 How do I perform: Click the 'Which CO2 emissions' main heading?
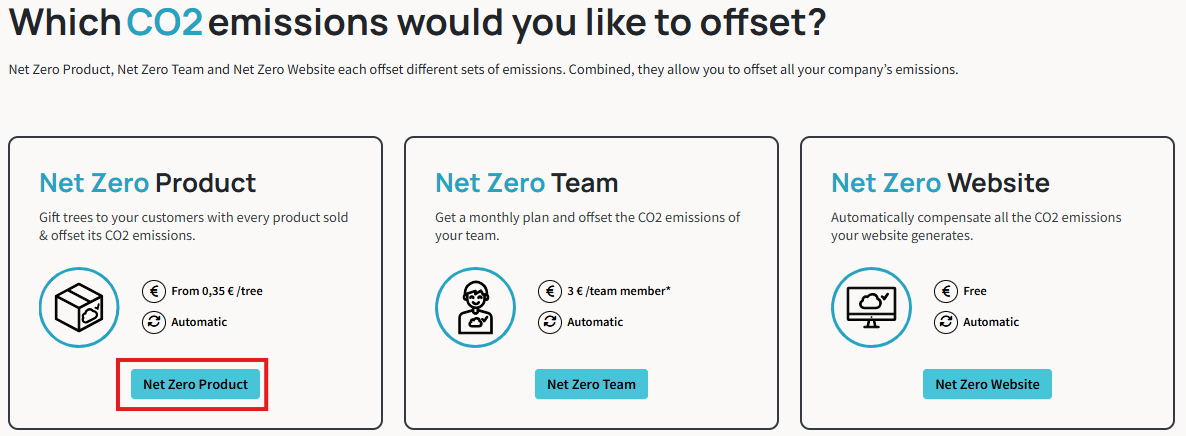click(417, 23)
